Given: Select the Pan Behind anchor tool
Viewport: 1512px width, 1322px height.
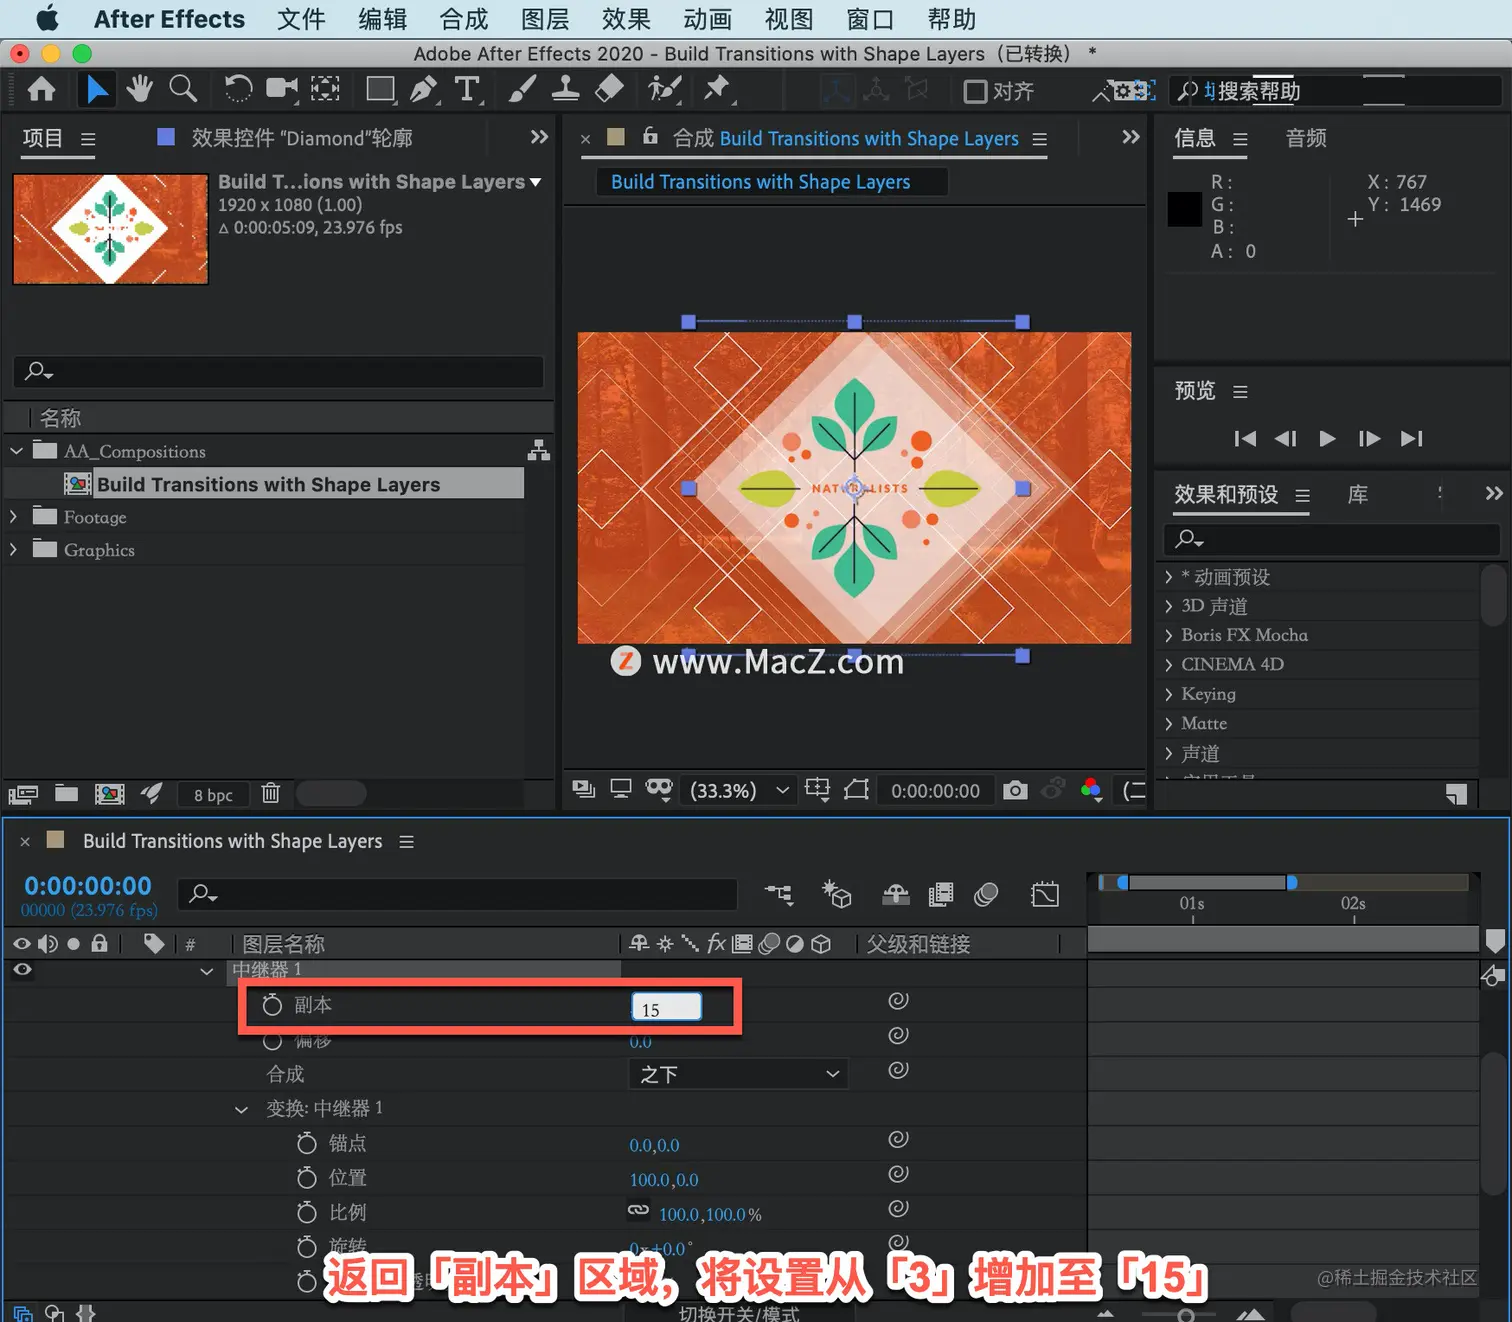Looking at the screenshot, I should [x=325, y=89].
